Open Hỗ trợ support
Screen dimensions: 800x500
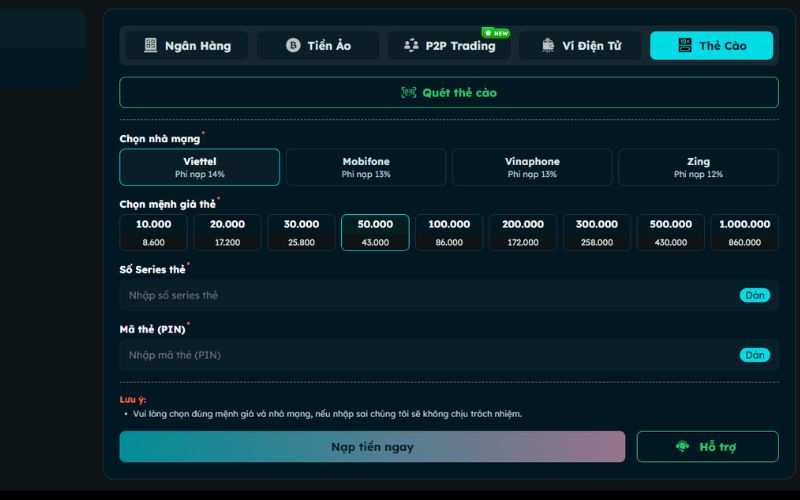coord(708,446)
